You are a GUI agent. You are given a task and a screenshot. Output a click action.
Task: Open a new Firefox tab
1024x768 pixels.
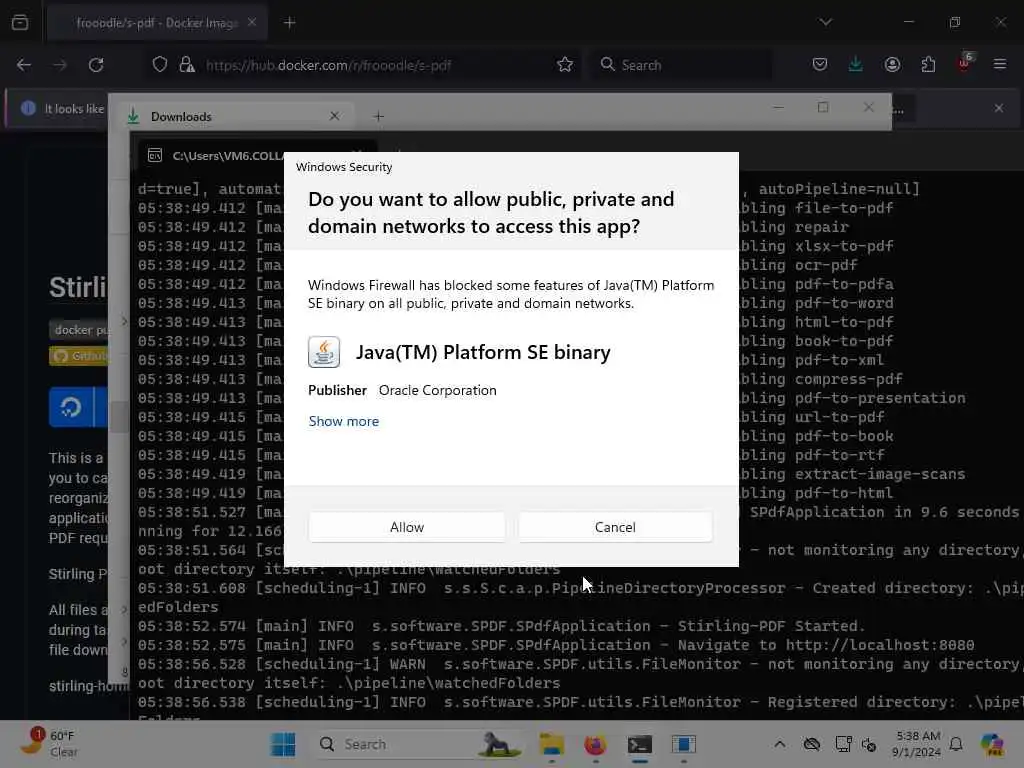click(x=289, y=23)
